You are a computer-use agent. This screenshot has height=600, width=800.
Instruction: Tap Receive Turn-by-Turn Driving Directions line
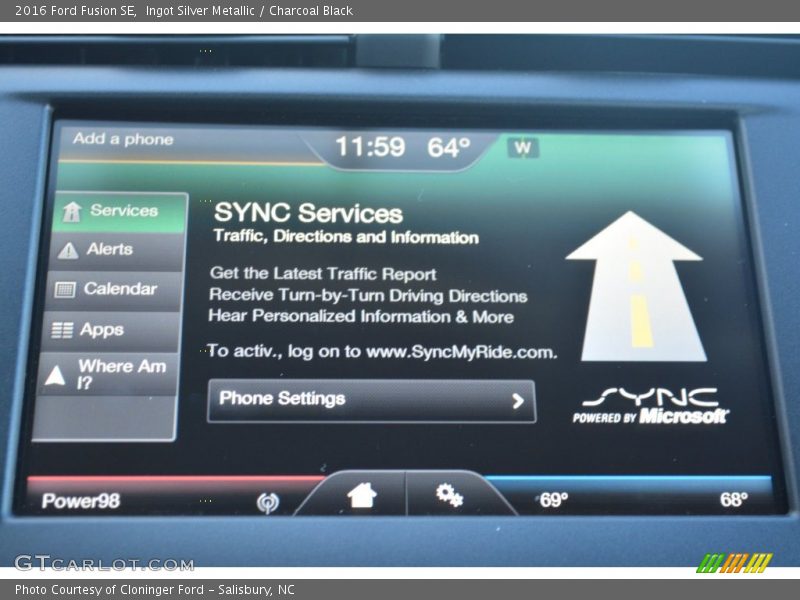pyautogui.click(x=368, y=295)
